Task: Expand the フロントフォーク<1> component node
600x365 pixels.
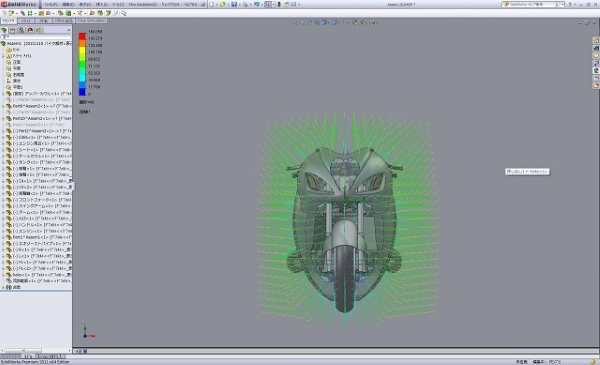Action: click(x=3, y=200)
